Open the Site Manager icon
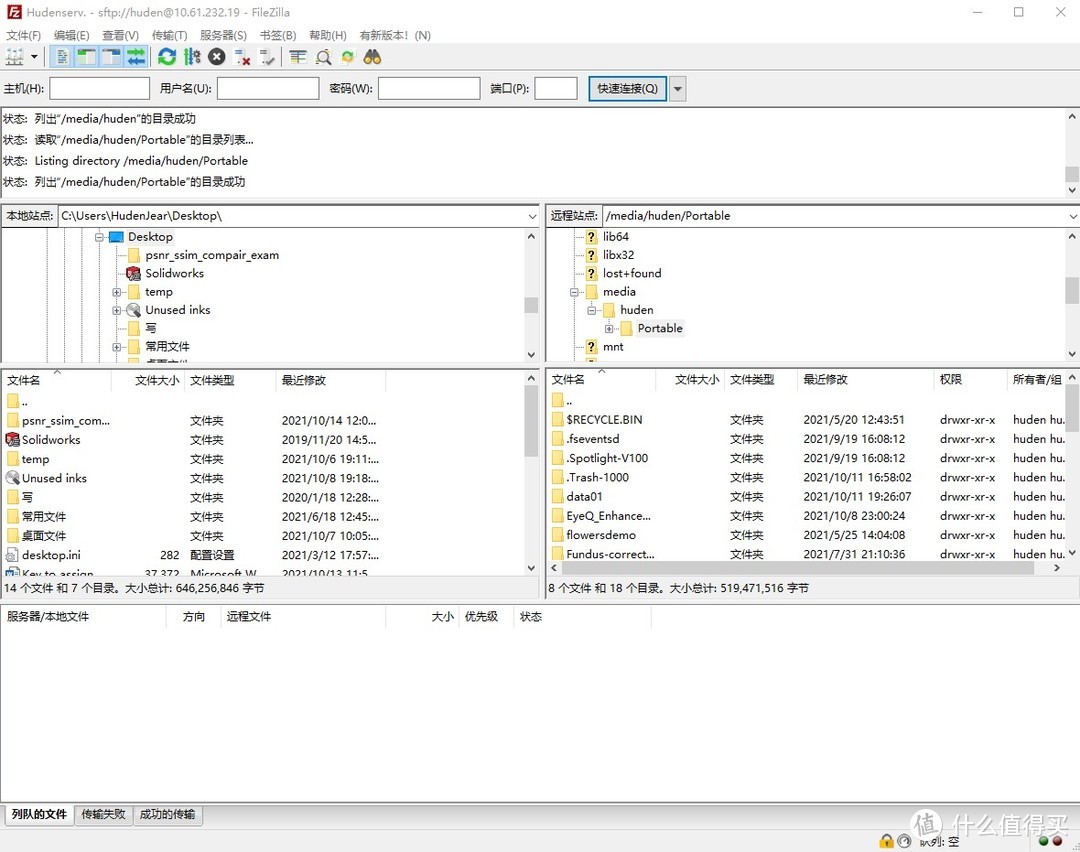The image size is (1080, 852). click(x=14, y=57)
